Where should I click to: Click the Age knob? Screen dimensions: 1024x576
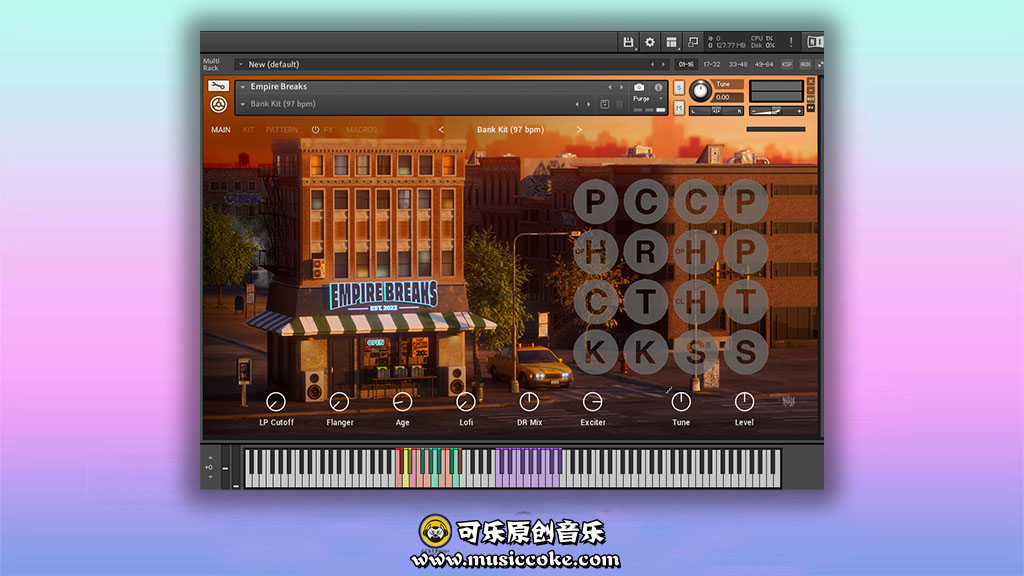point(402,402)
